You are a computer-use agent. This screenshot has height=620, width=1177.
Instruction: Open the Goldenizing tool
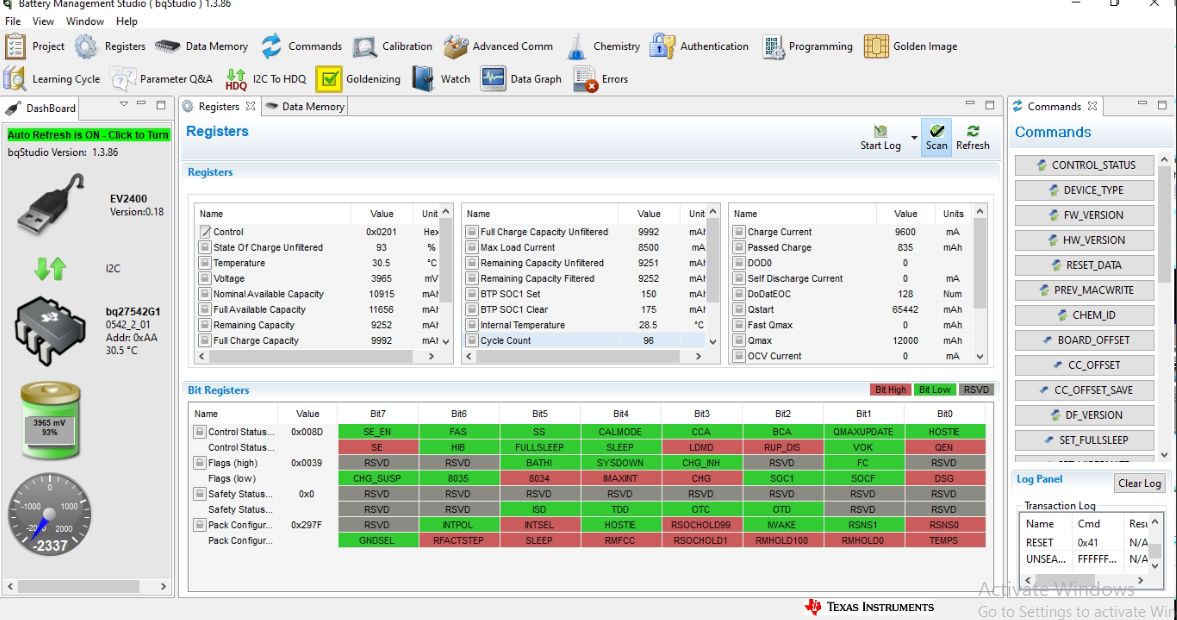pos(329,79)
